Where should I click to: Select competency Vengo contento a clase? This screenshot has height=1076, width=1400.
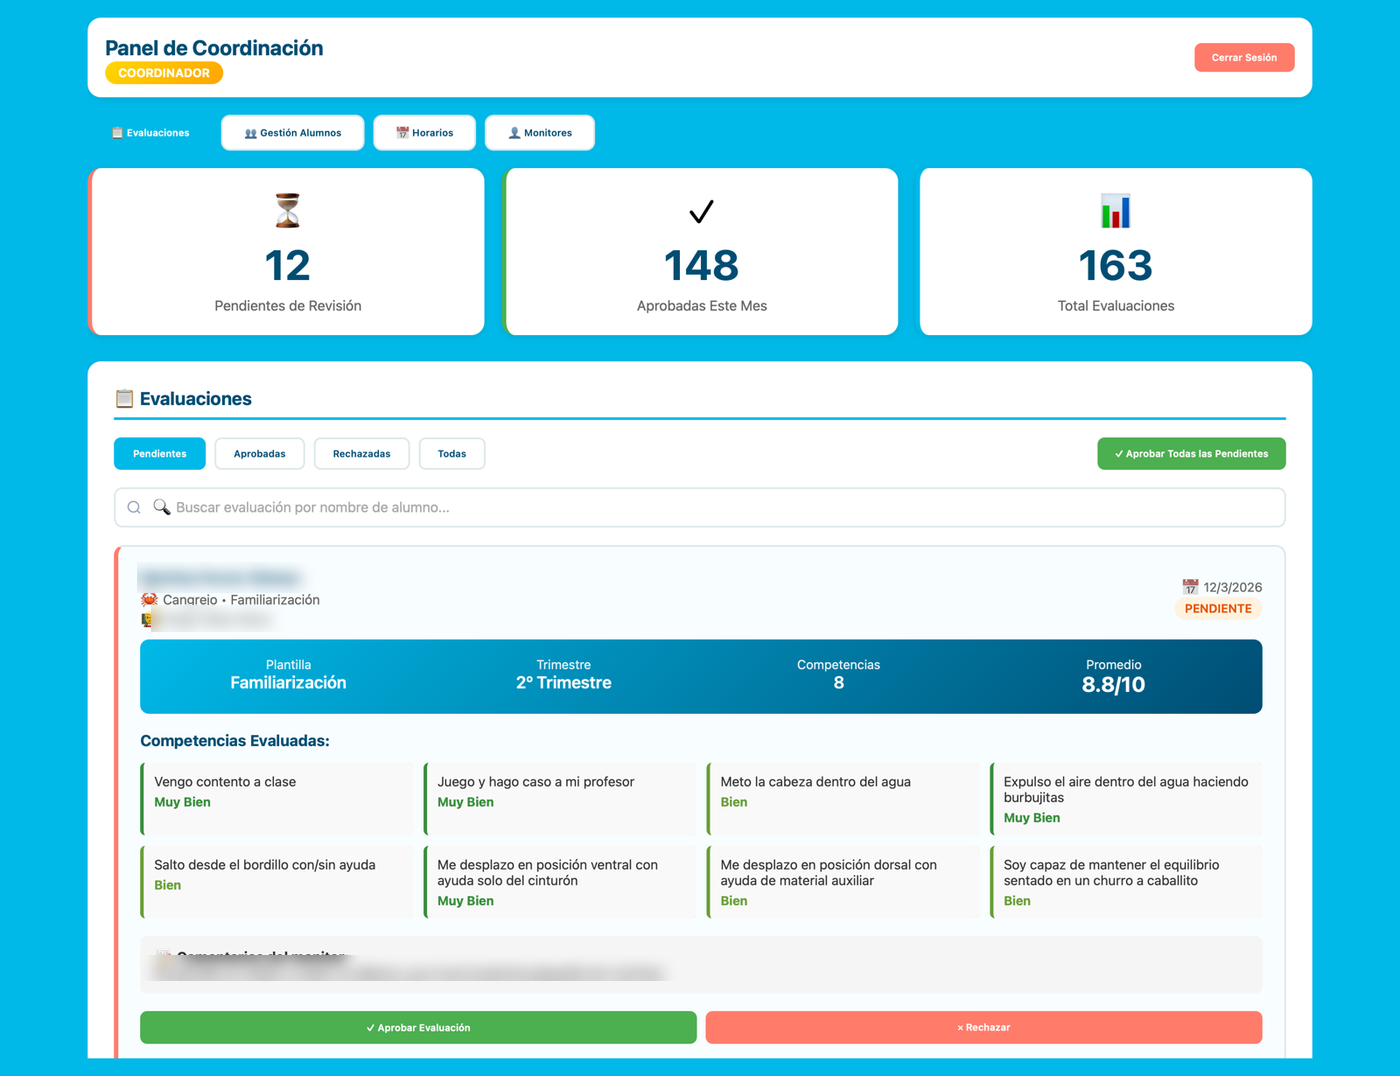point(277,798)
